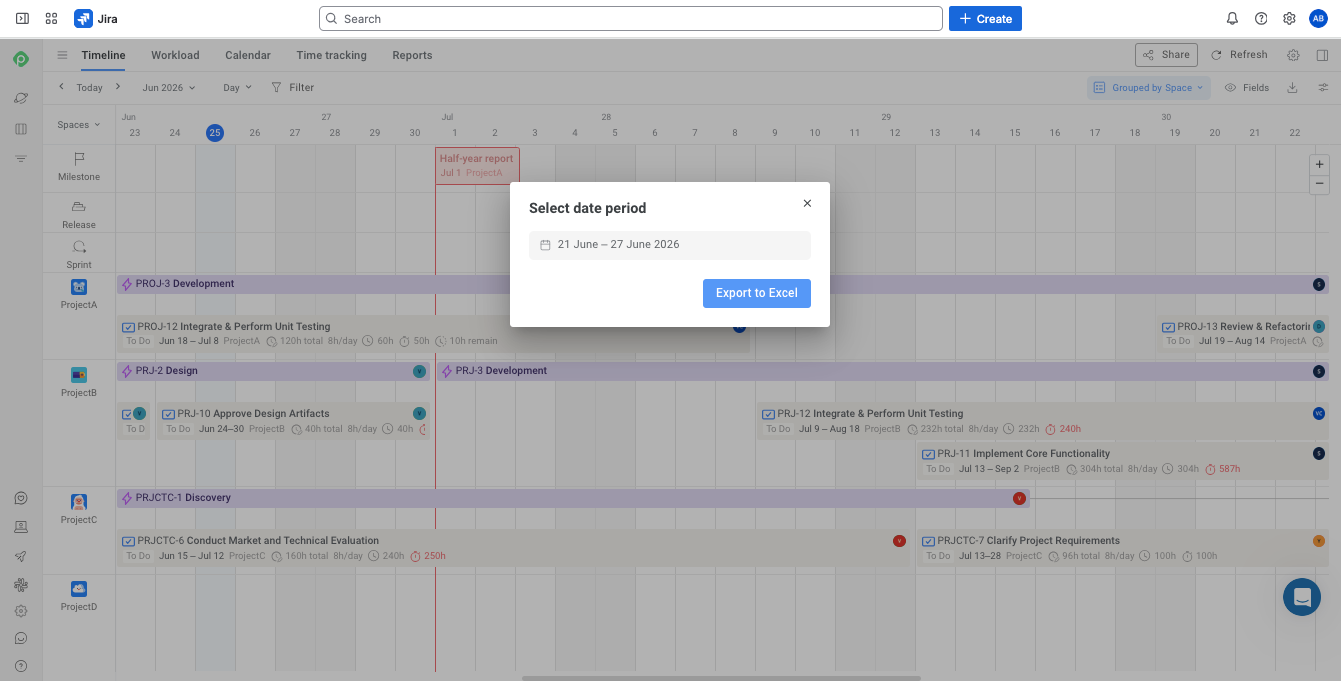Click the green app logo in left sidebar
The height and width of the screenshot is (681, 1341).
click(x=21, y=60)
